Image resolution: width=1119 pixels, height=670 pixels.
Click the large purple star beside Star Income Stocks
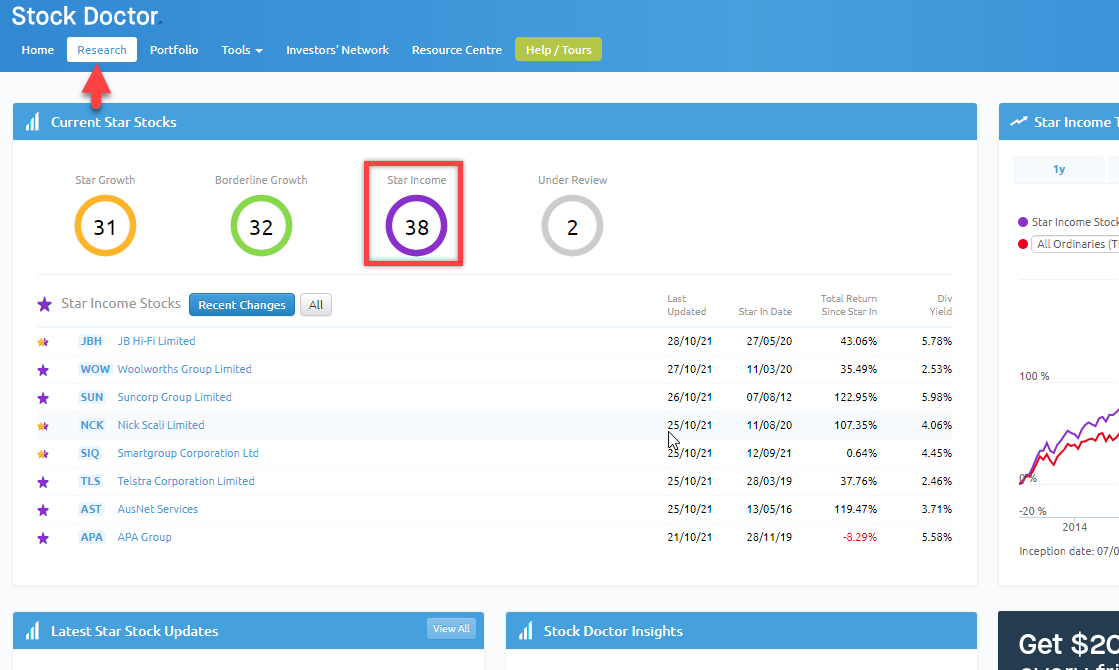pyautogui.click(x=44, y=305)
